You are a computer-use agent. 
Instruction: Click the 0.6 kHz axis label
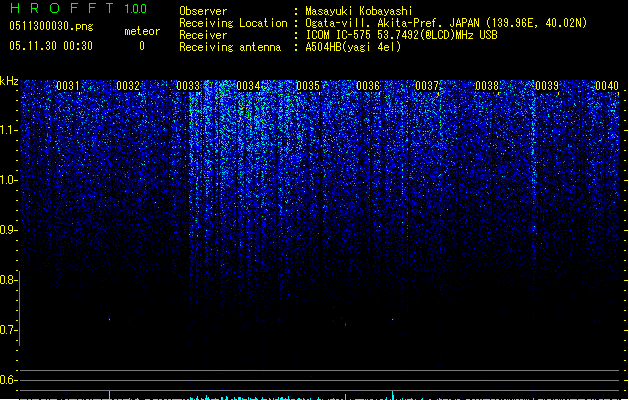(x=8, y=380)
